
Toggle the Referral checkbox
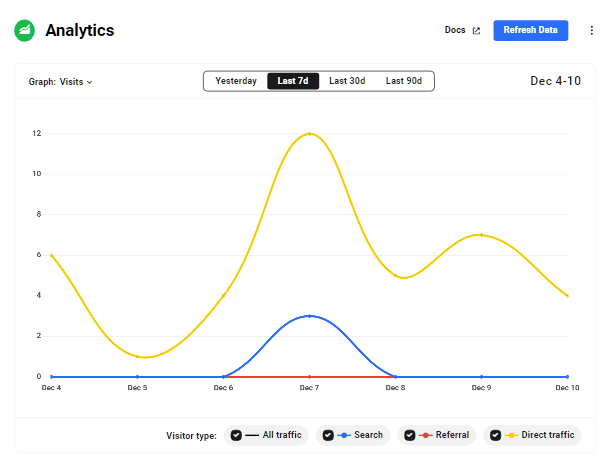pos(410,435)
